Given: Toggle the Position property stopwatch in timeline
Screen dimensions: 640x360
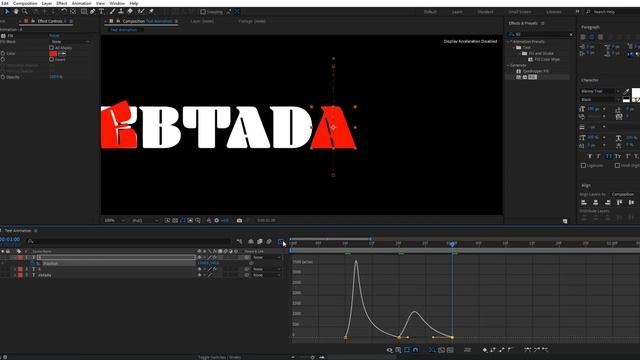Looking at the screenshot, I should tap(33, 264).
